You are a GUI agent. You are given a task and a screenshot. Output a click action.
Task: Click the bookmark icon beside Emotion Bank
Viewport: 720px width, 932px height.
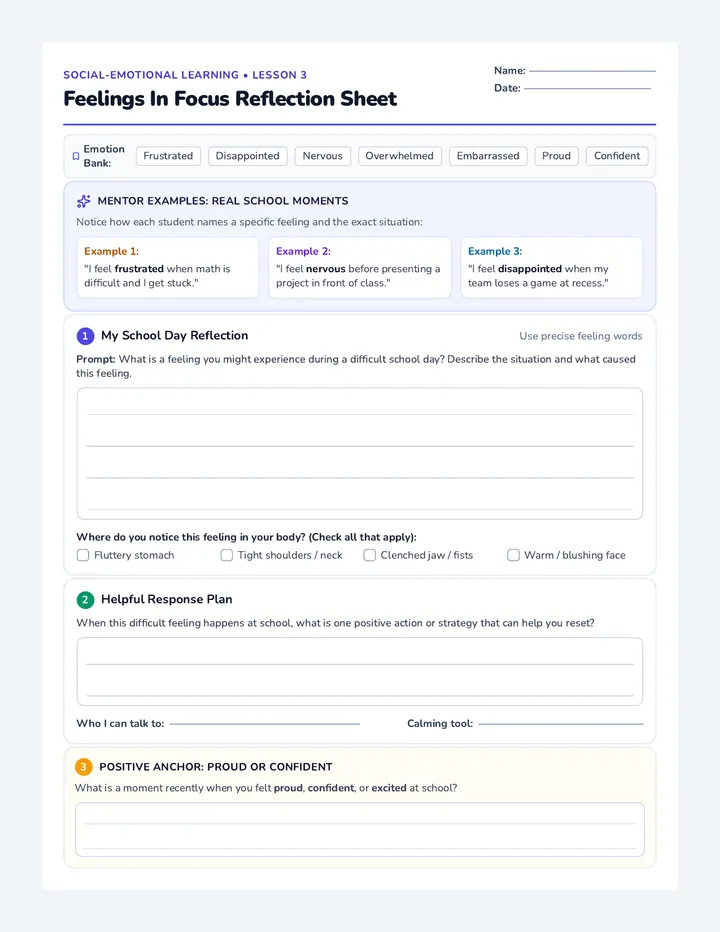tap(76, 156)
